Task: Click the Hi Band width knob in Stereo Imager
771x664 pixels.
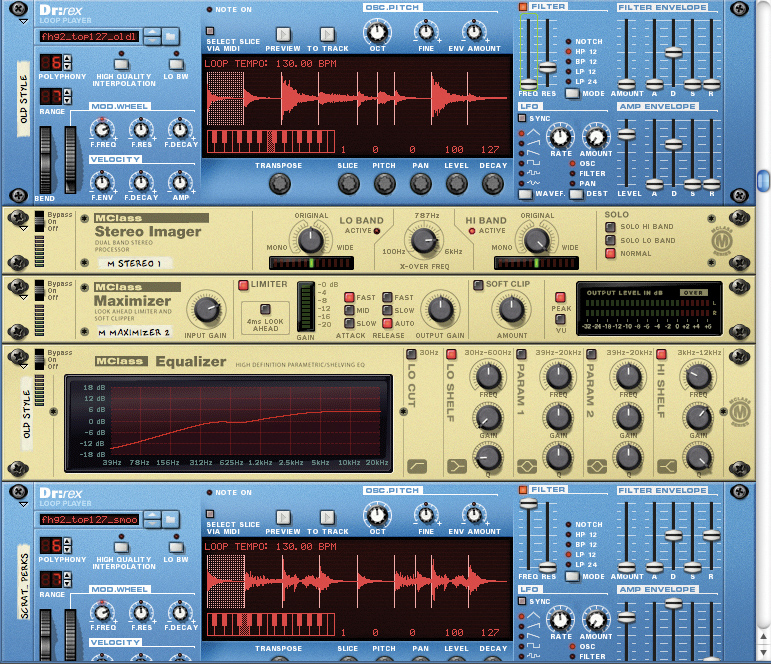Action: click(x=536, y=240)
